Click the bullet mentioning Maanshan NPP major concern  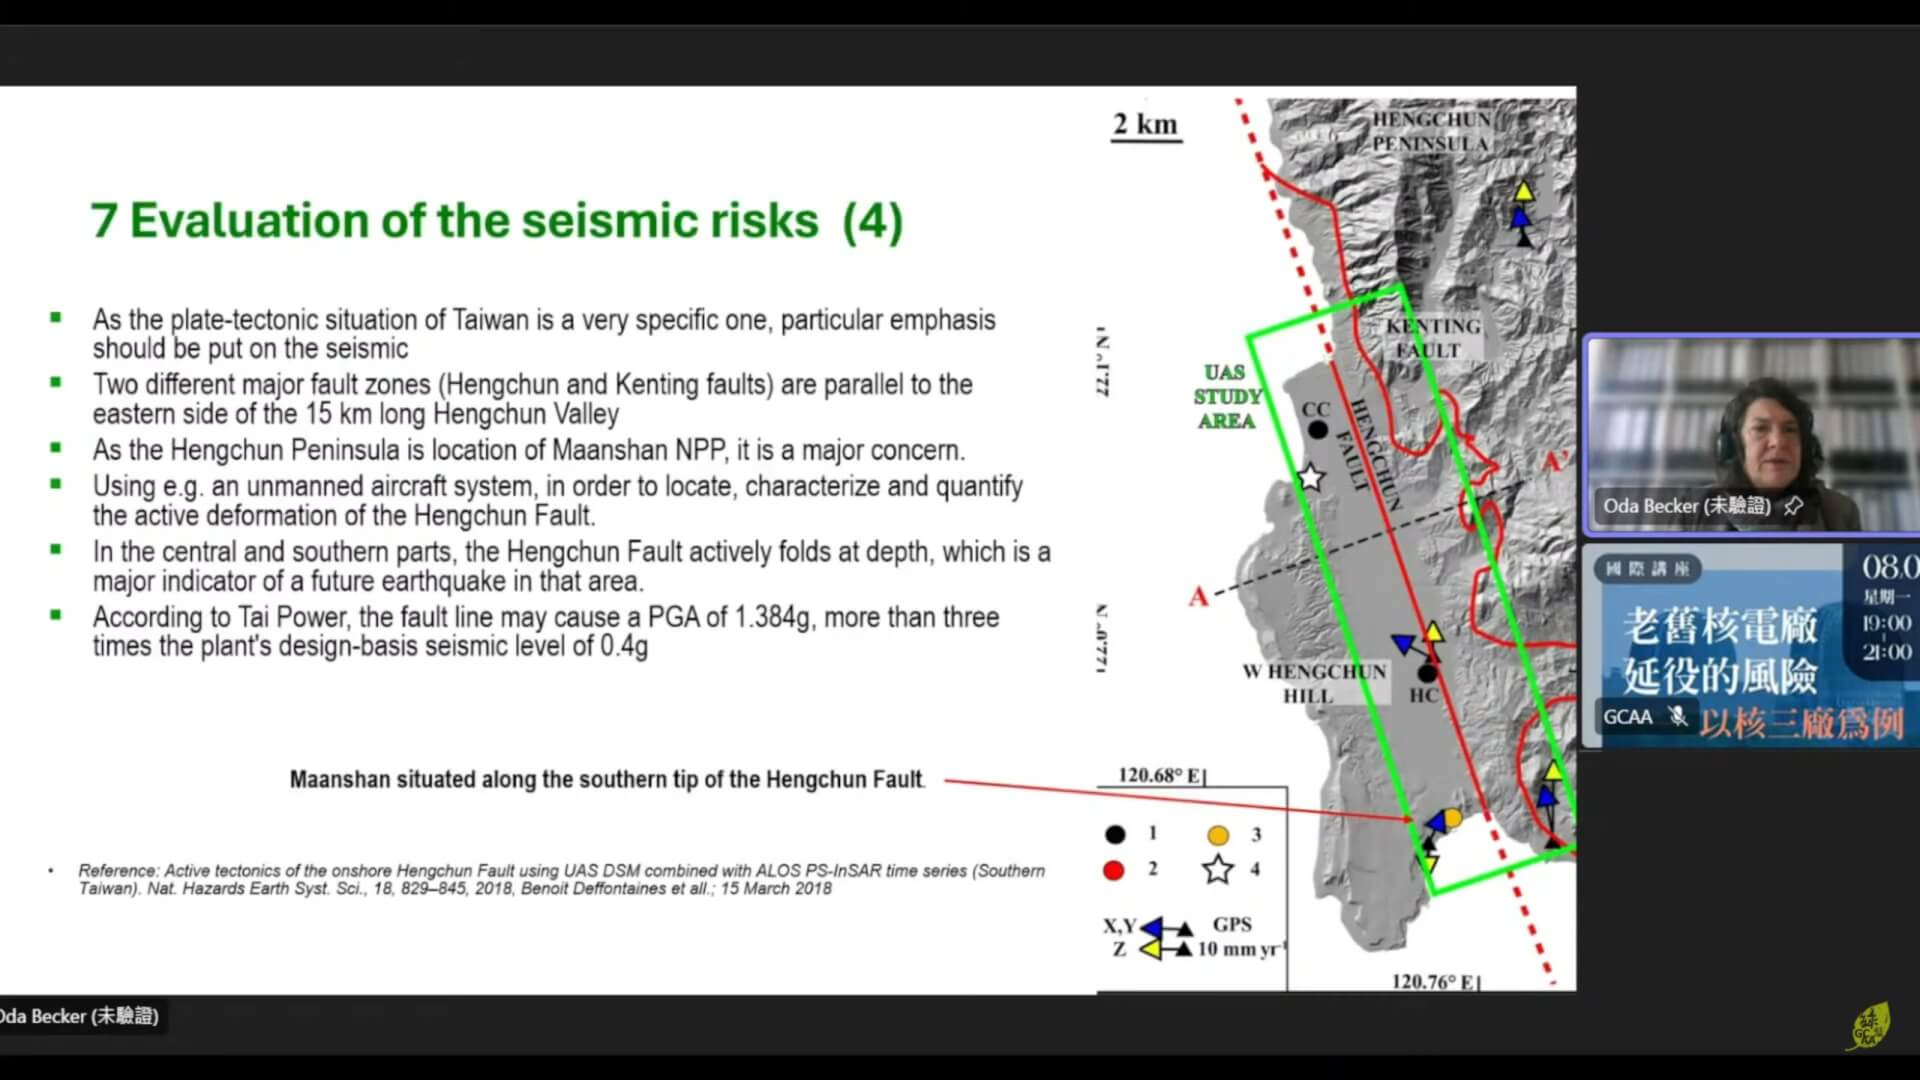[x=529, y=450]
